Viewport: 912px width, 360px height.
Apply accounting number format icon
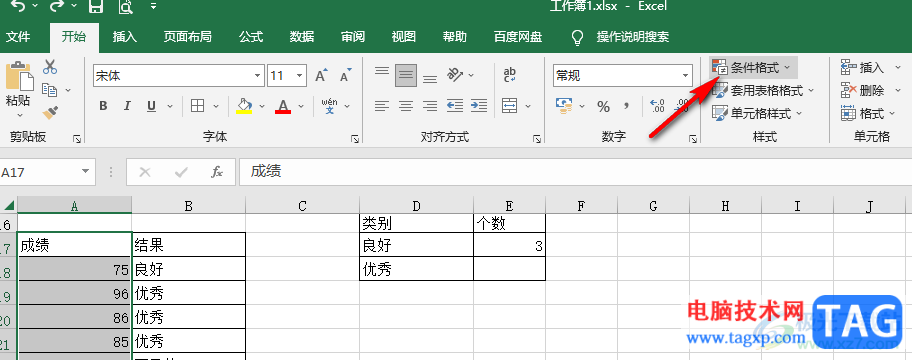[564, 106]
